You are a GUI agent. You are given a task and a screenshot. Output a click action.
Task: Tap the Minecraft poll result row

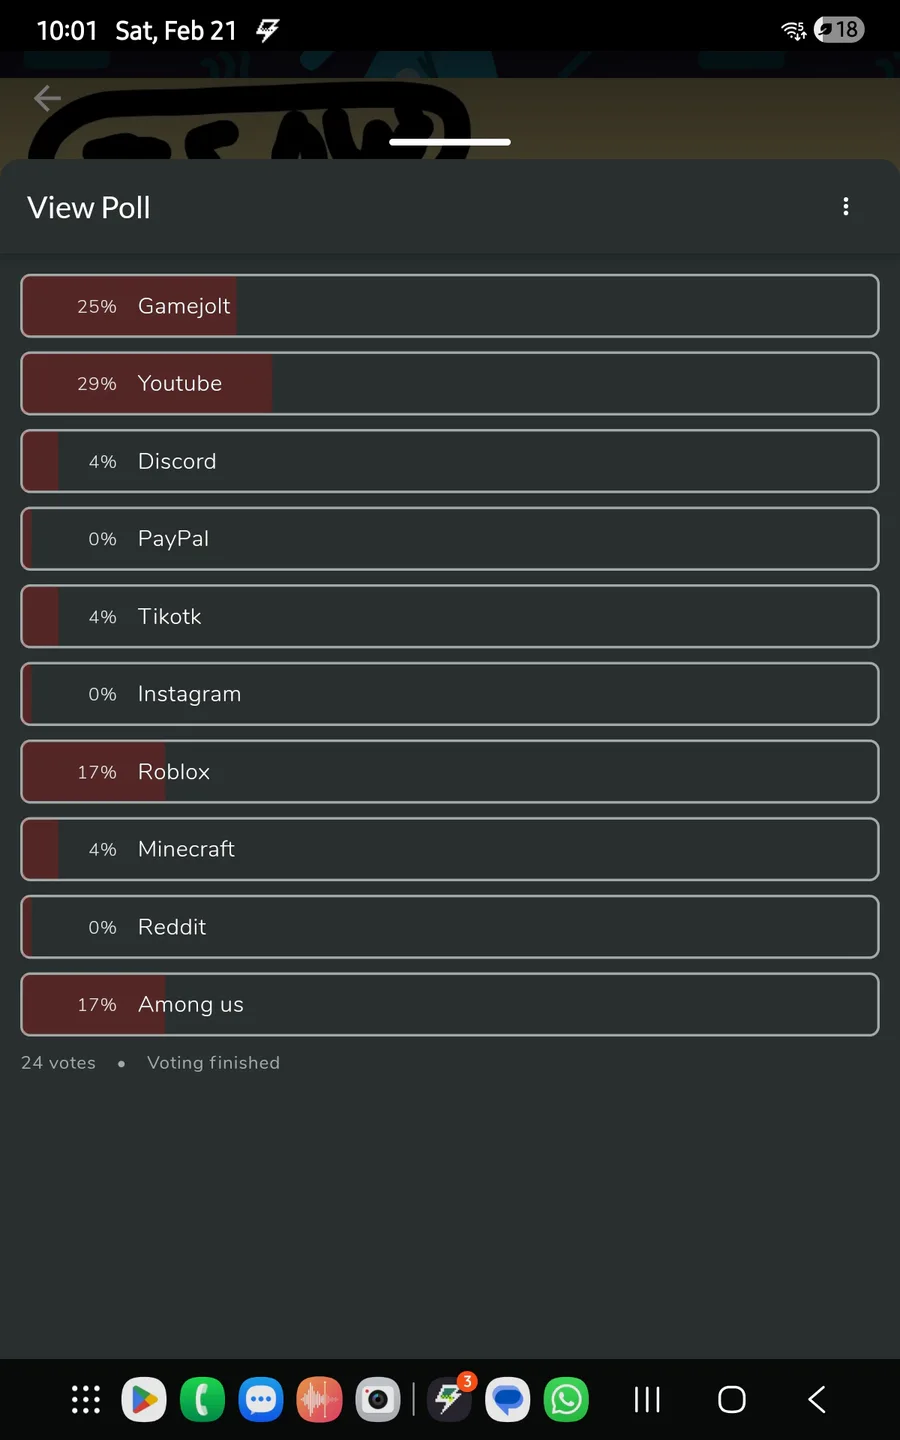click(450, 849)
